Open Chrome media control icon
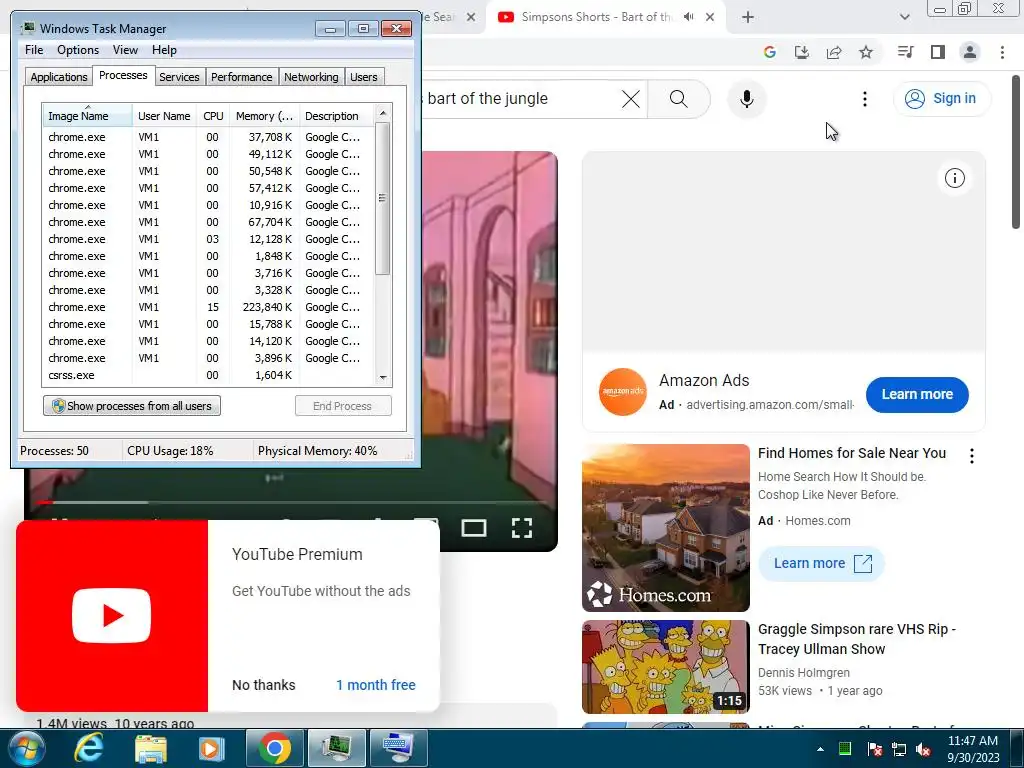Screen dimensions: 1024x768 tap(905, 52)
